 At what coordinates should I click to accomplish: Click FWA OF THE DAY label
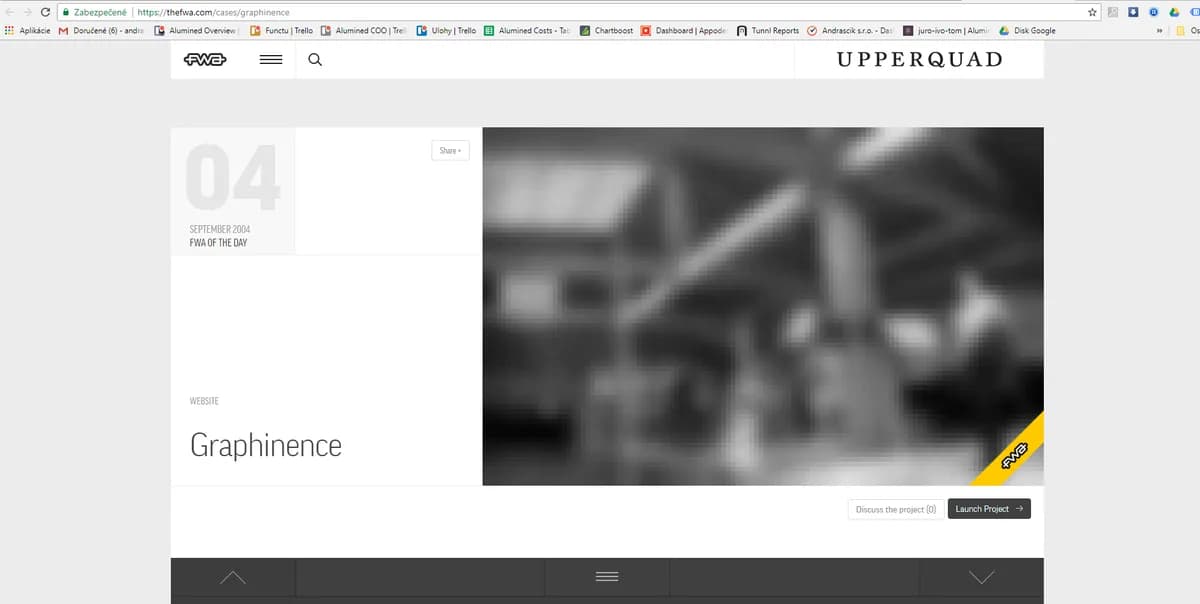[218, 243]
